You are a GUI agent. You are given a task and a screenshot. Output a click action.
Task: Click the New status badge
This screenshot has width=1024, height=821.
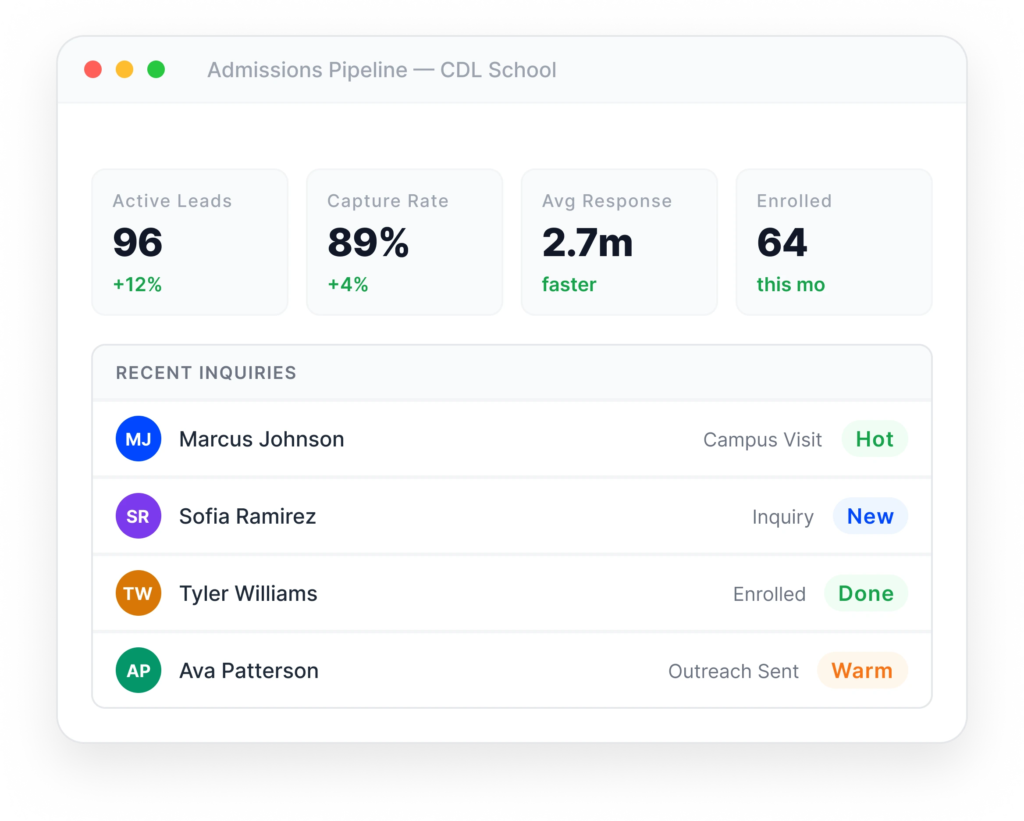(x=870, y=516)
